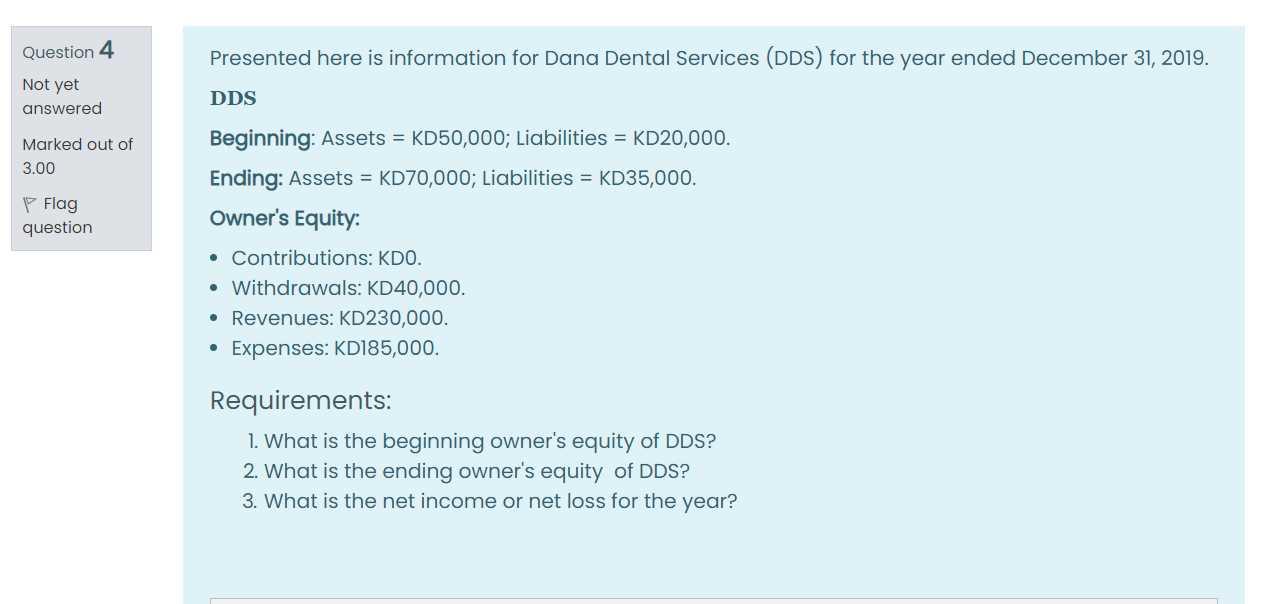Click the question information panel
Screen dimensions: 1261x604
[x=80, y=135]
